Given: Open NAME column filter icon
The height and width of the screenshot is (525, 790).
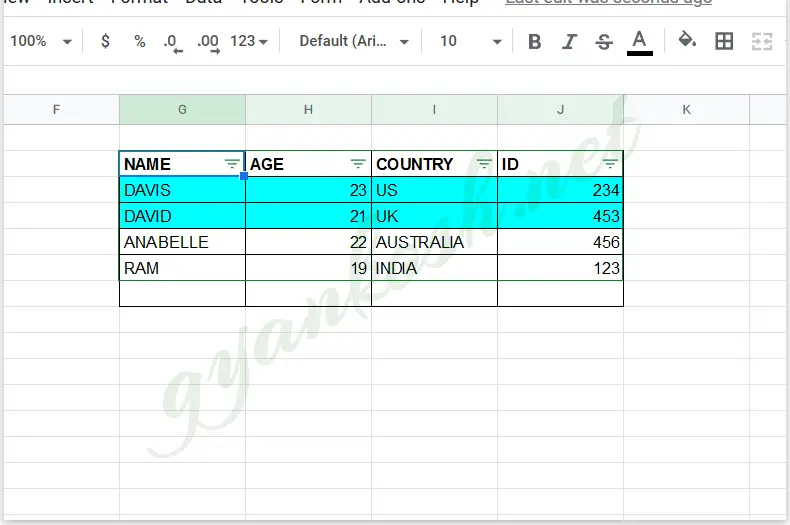Looking at the screenshot, I should point(232,164).
